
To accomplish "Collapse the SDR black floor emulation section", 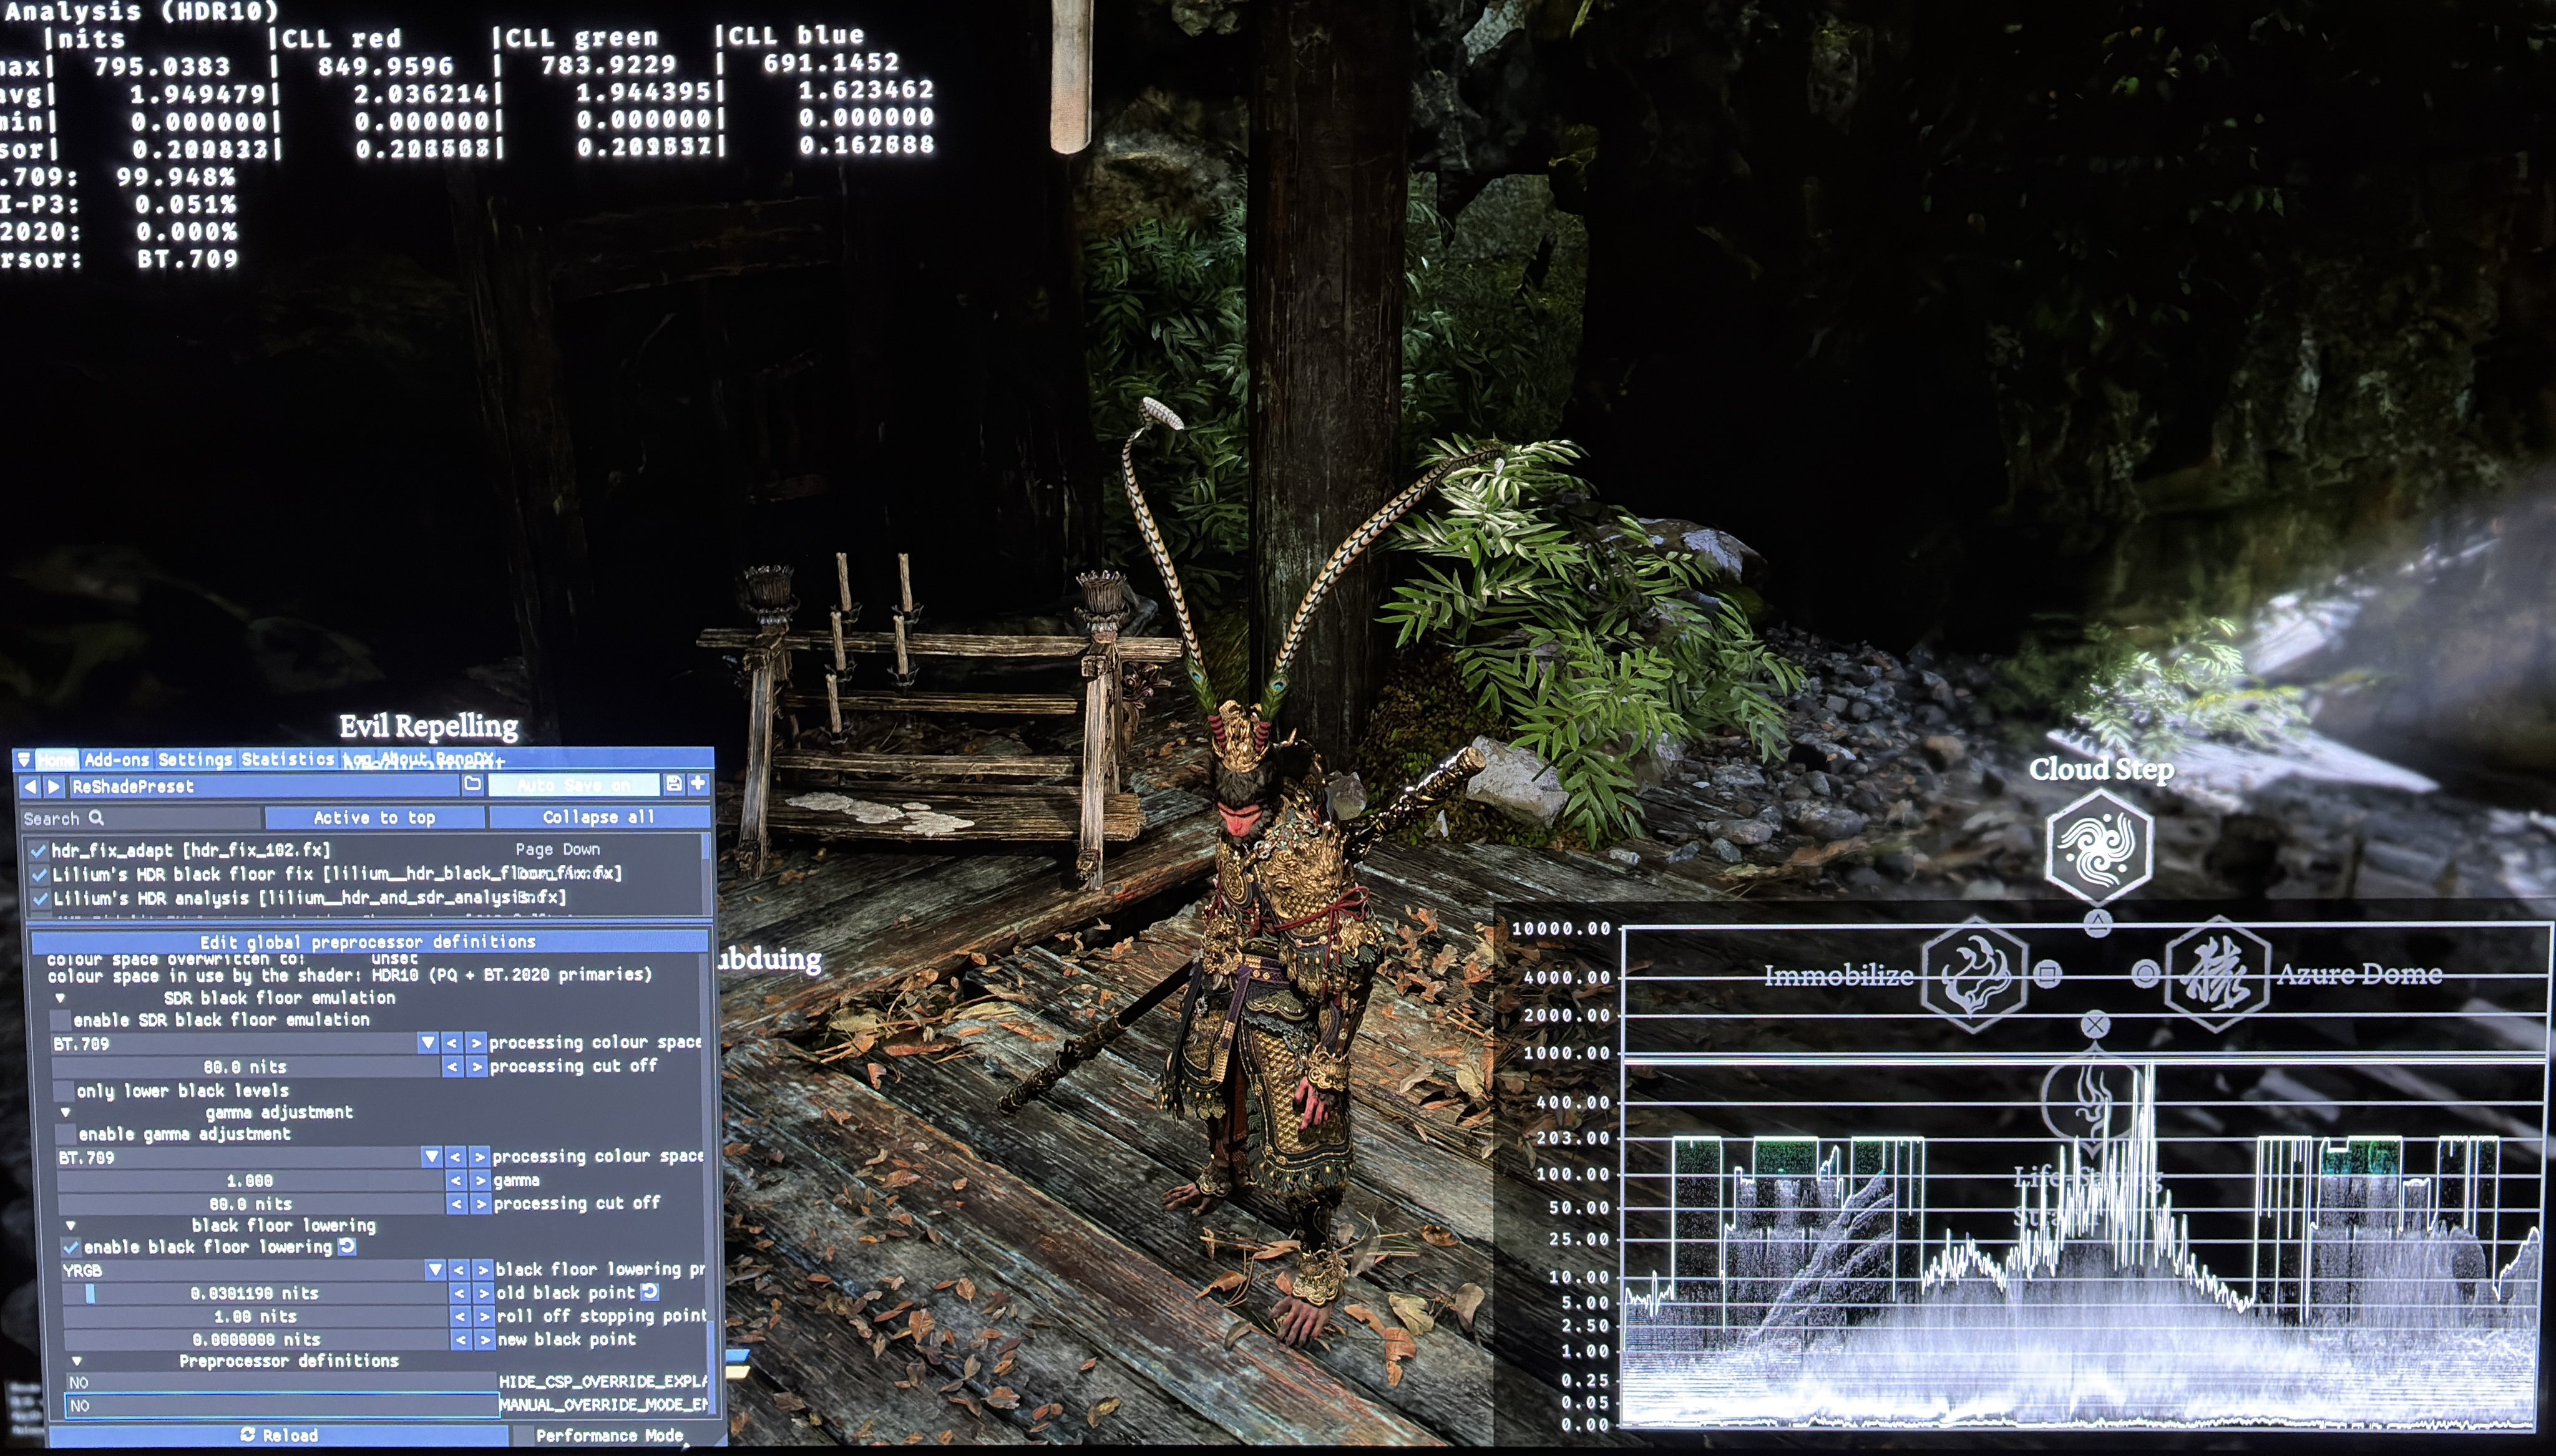I will click(60, 998).
